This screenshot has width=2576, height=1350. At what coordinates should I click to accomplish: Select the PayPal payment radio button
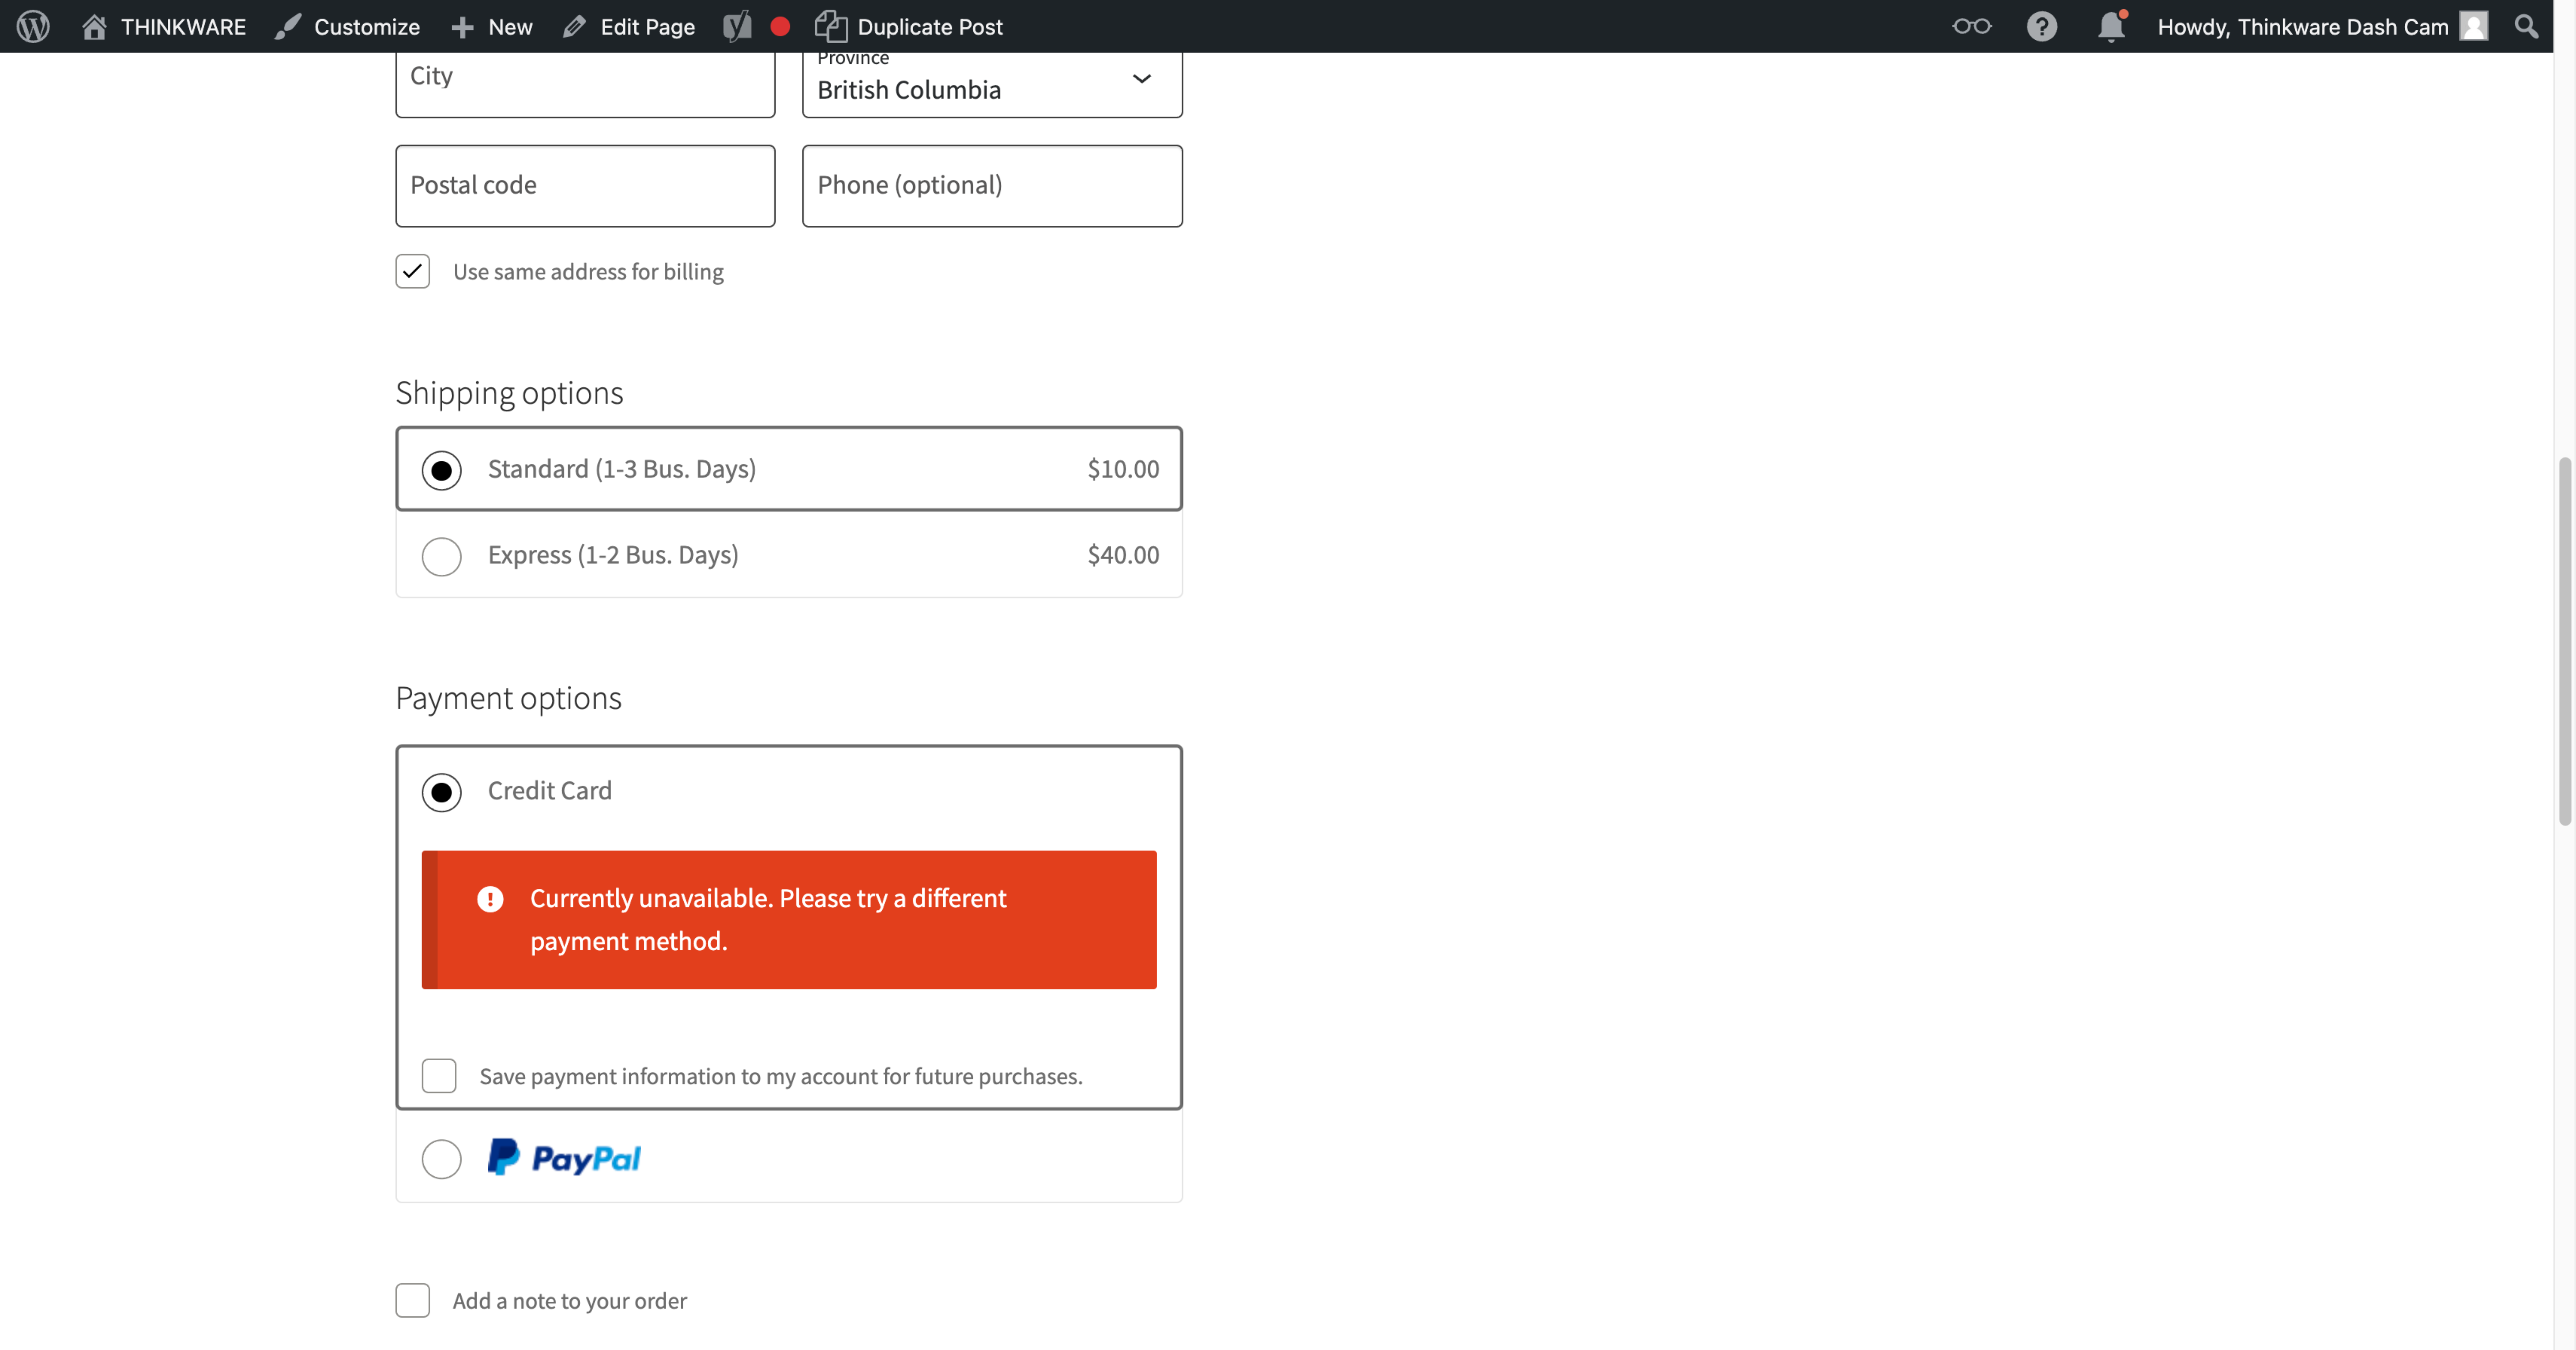coord(441,1159)
